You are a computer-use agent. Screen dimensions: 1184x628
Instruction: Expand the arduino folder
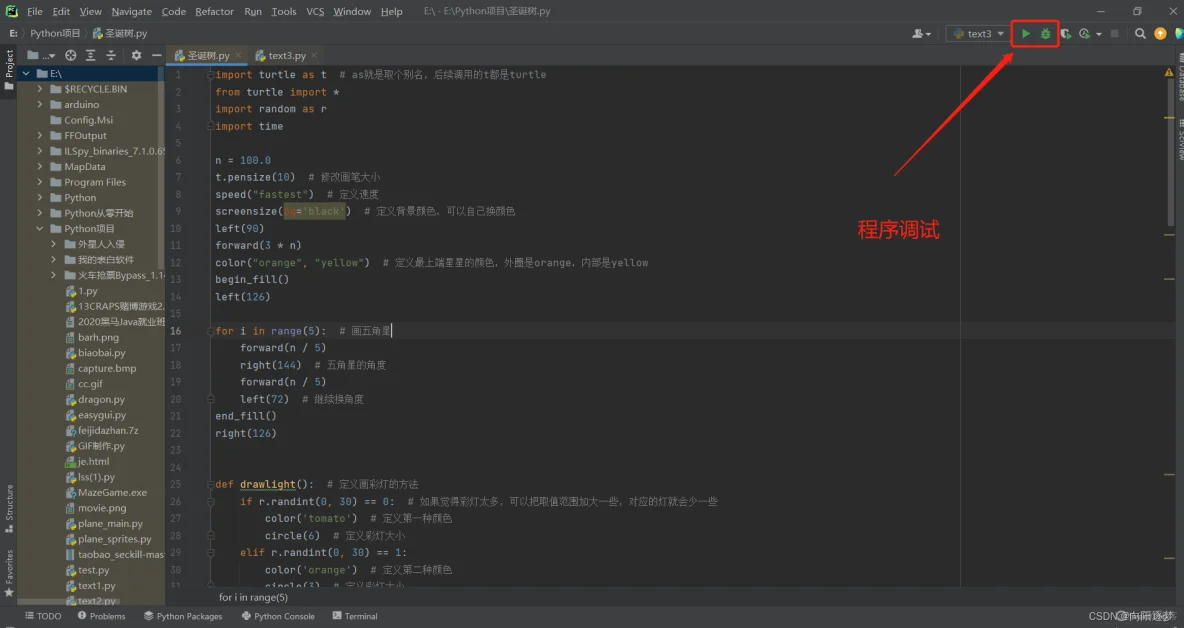pos(40,104)
